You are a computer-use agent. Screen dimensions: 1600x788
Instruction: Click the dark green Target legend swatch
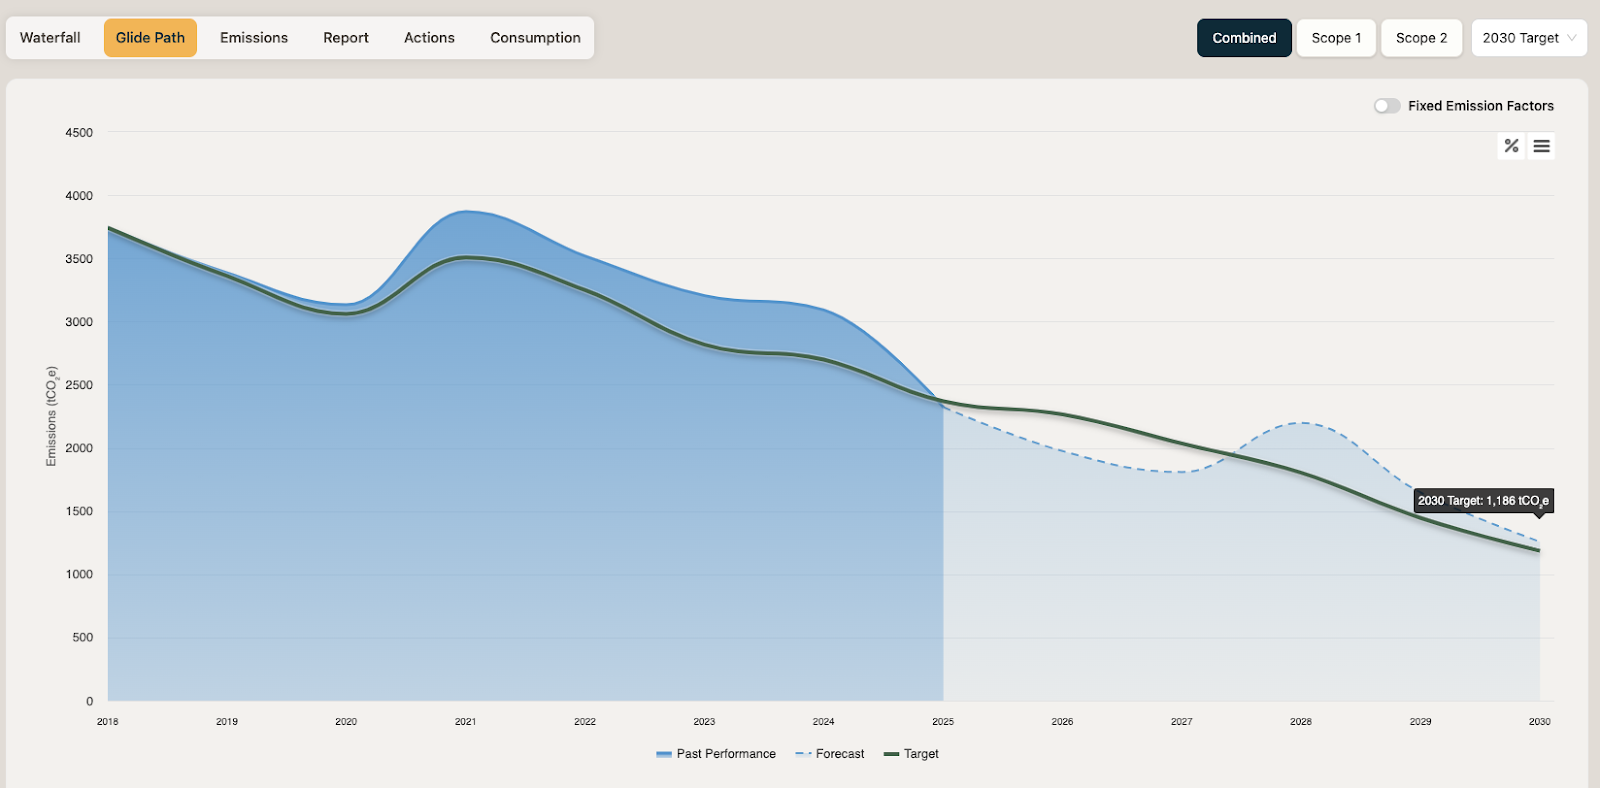(x=892, y=754)
